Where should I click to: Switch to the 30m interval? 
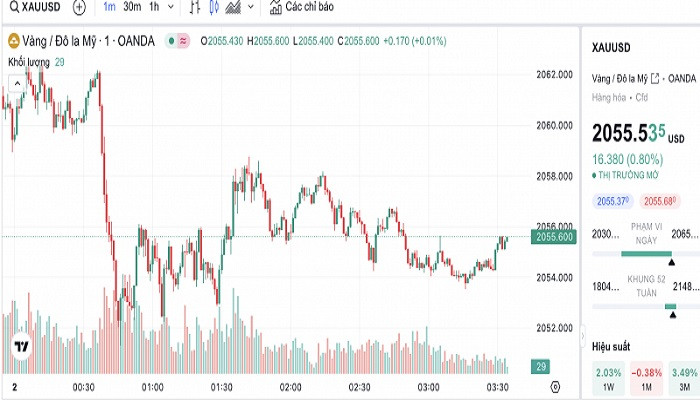click(x=132, y=7)
